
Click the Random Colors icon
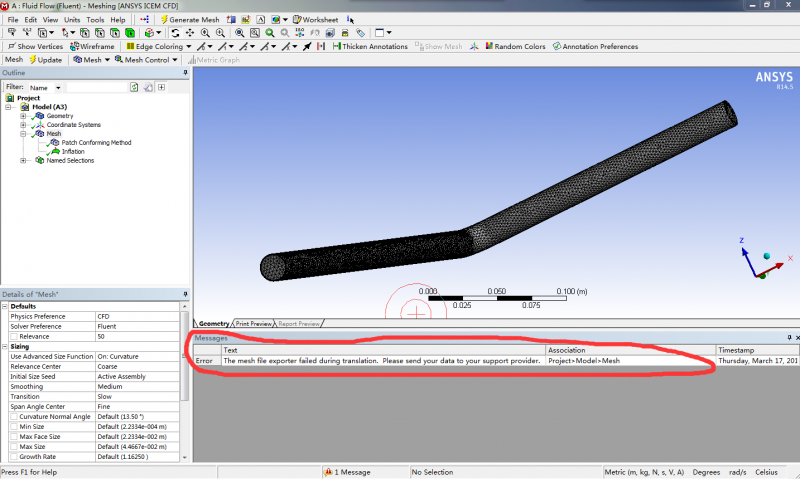pos(489,46)
